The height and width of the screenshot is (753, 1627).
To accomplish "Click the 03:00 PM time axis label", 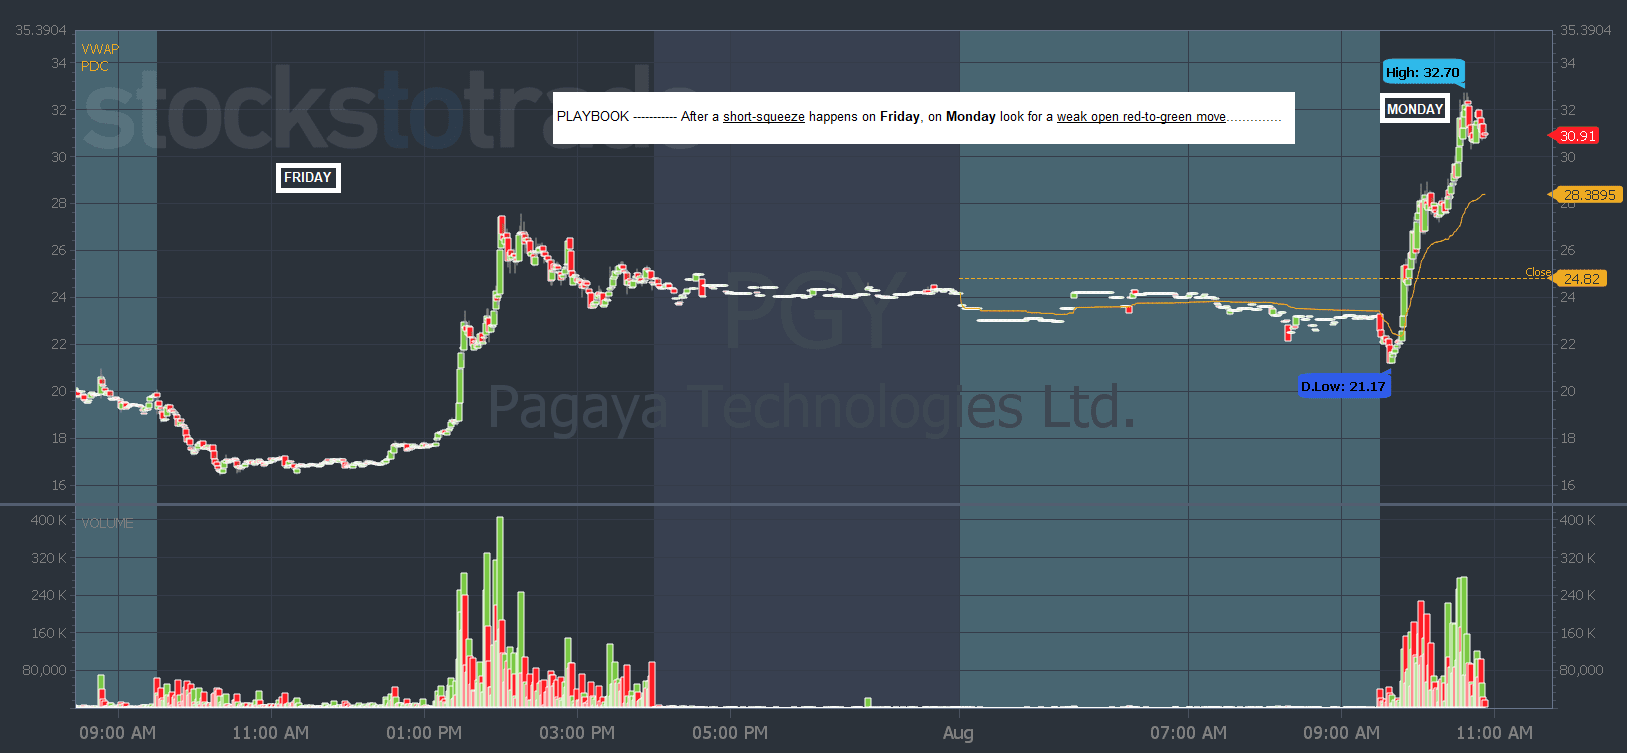I will point(577,733).
